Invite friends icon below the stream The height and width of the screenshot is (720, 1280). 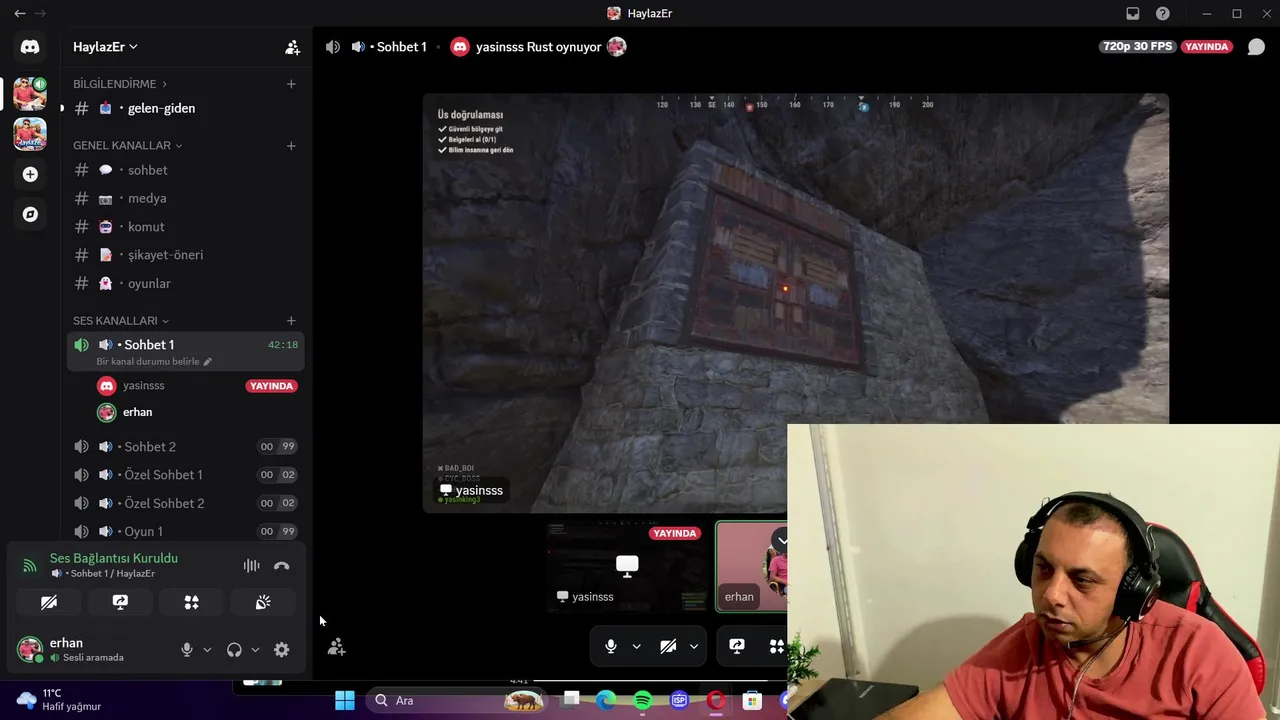click(x=336, y=647)
